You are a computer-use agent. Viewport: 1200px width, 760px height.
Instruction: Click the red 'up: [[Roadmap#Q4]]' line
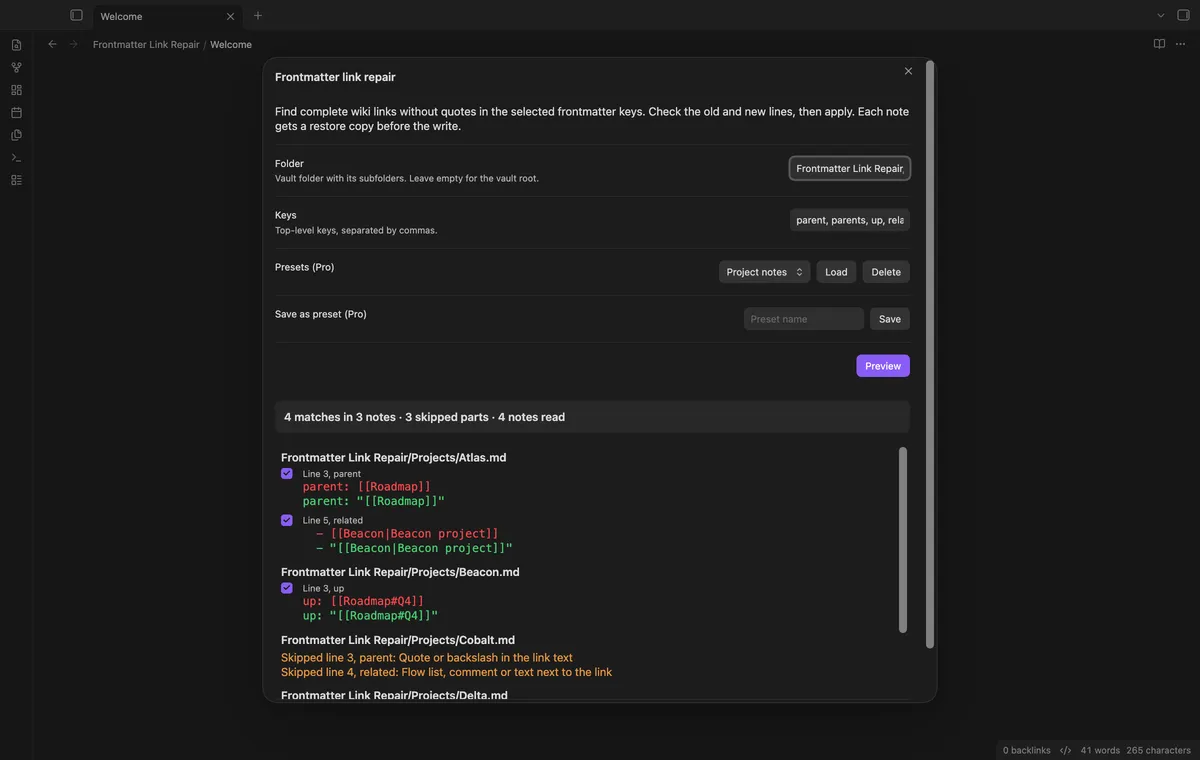pos(363,602)
